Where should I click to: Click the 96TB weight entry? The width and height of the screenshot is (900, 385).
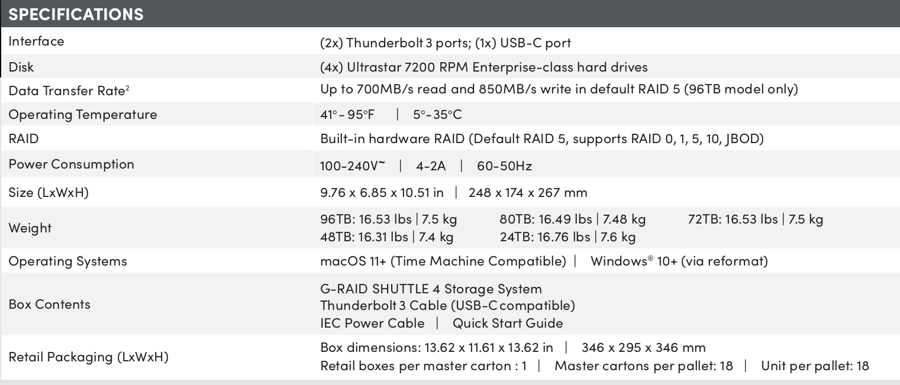(389, 219)
